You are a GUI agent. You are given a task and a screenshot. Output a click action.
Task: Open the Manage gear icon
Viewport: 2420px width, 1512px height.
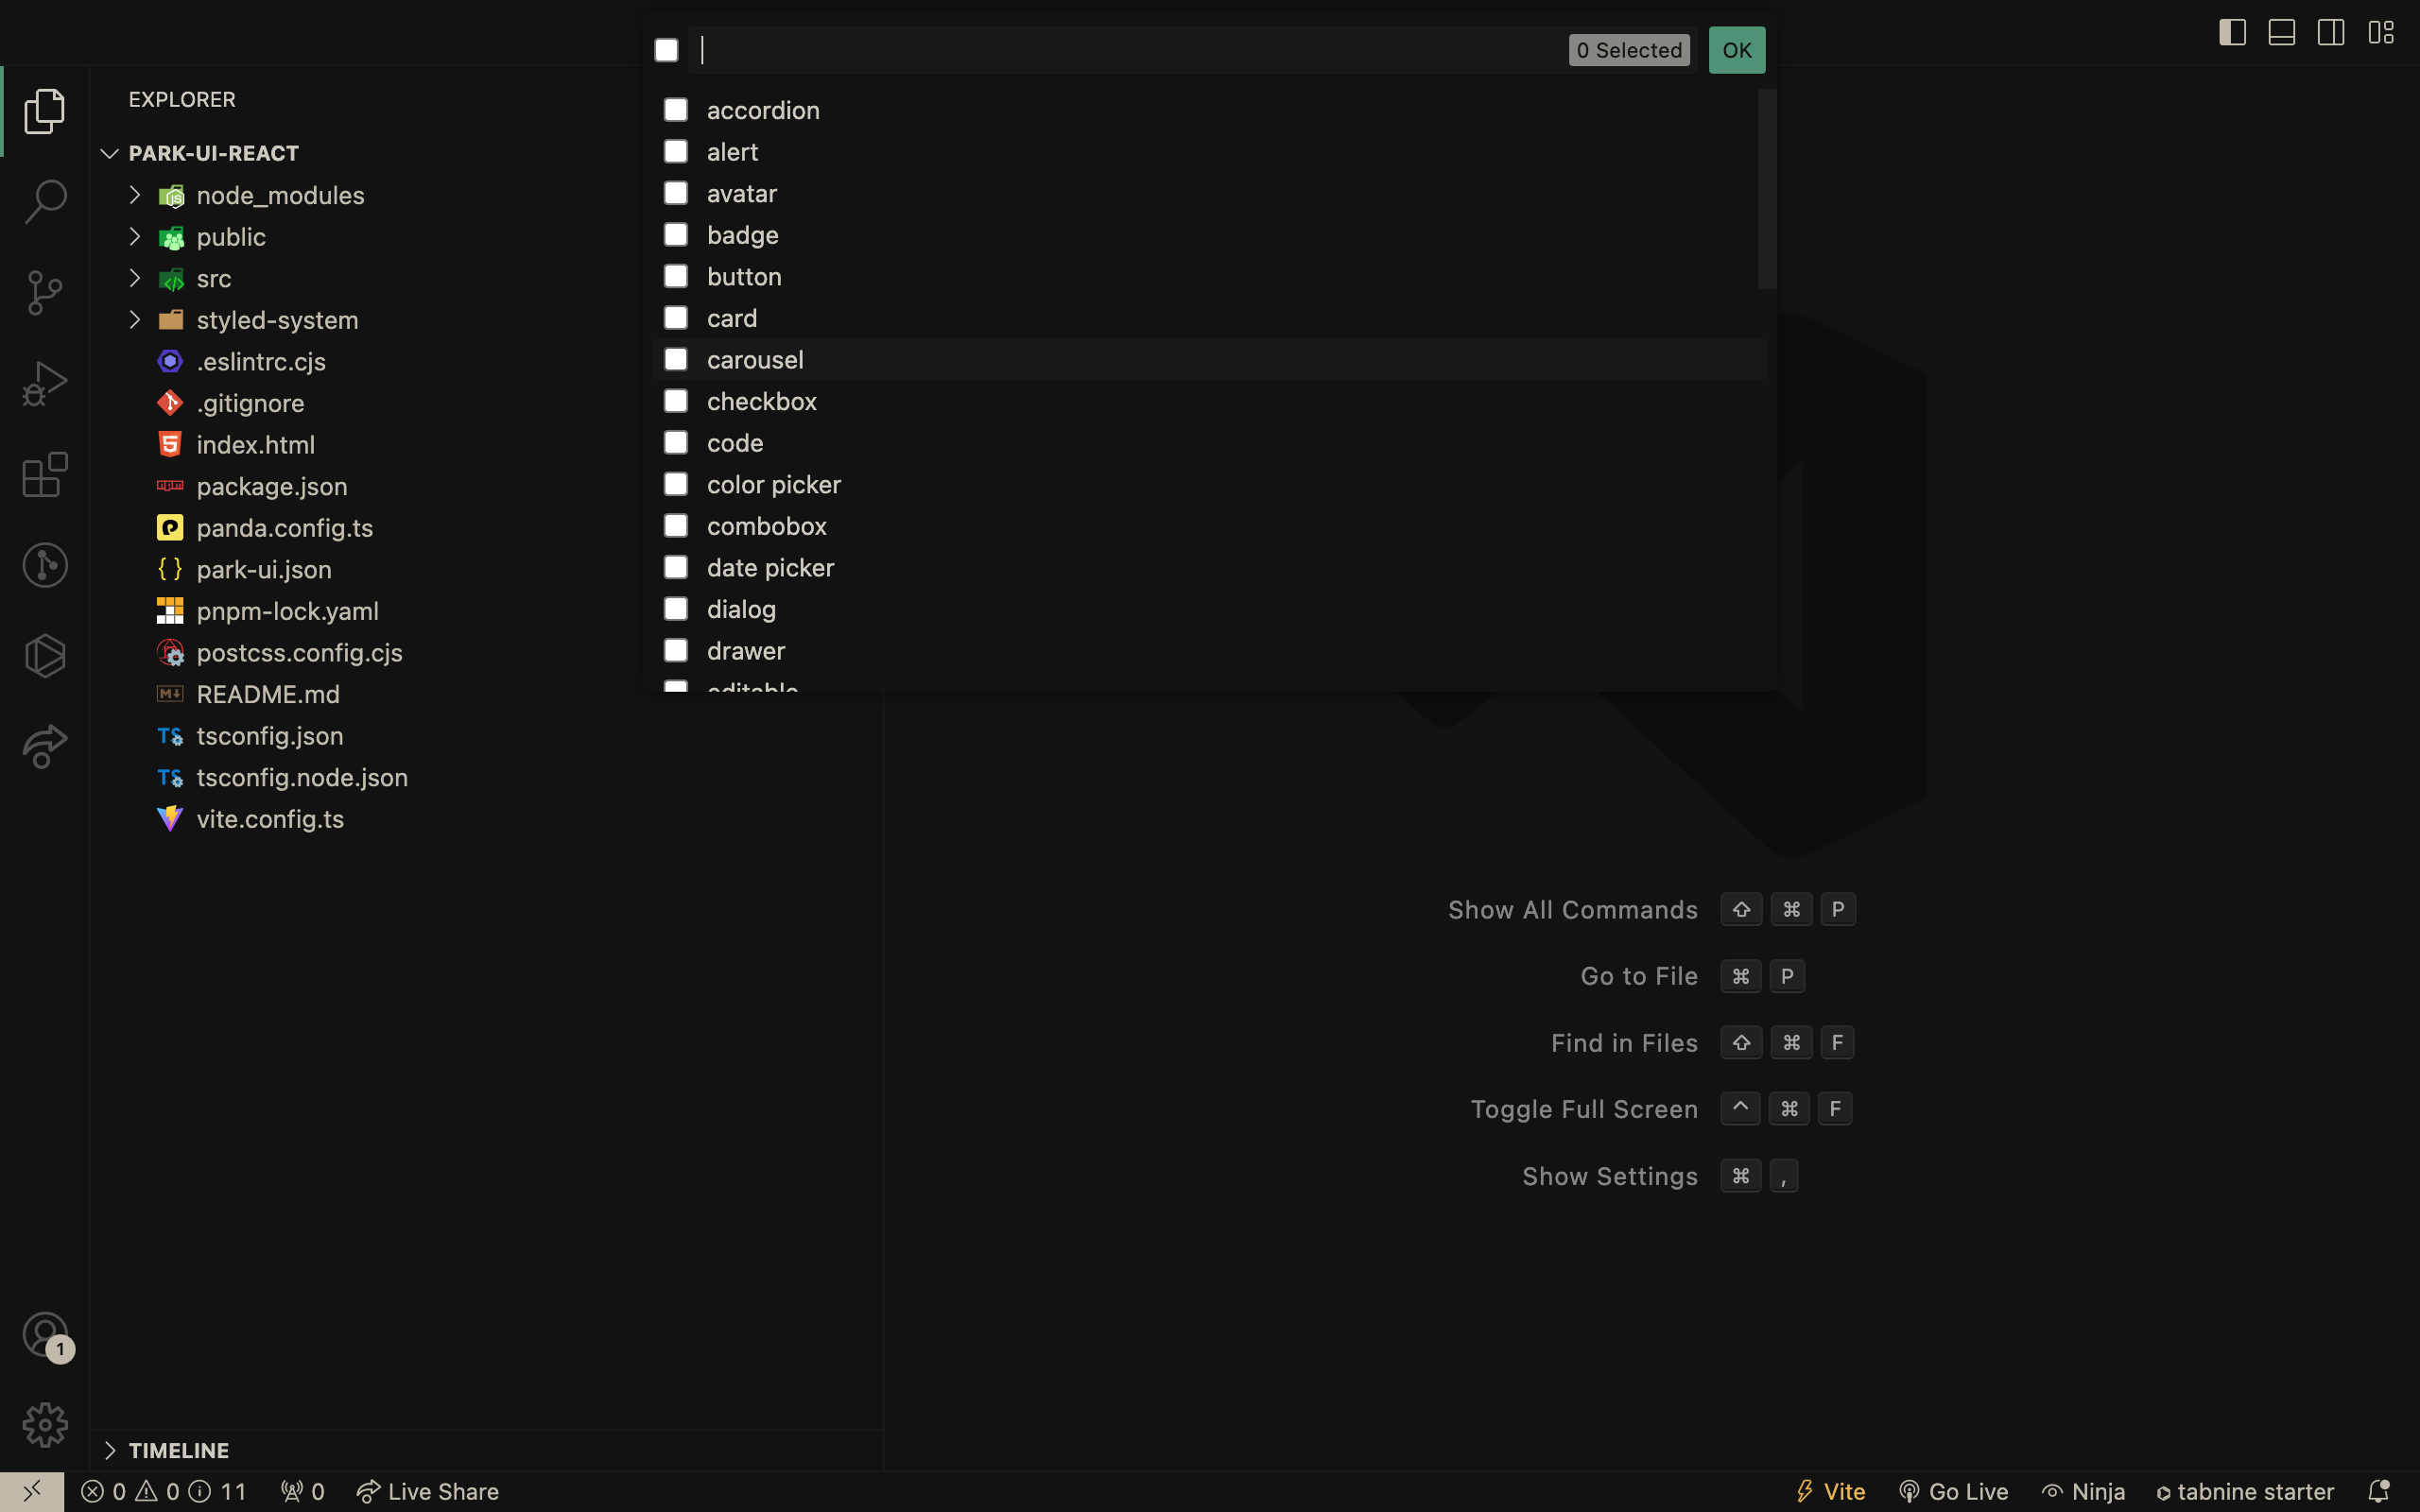coord(45,1424)
